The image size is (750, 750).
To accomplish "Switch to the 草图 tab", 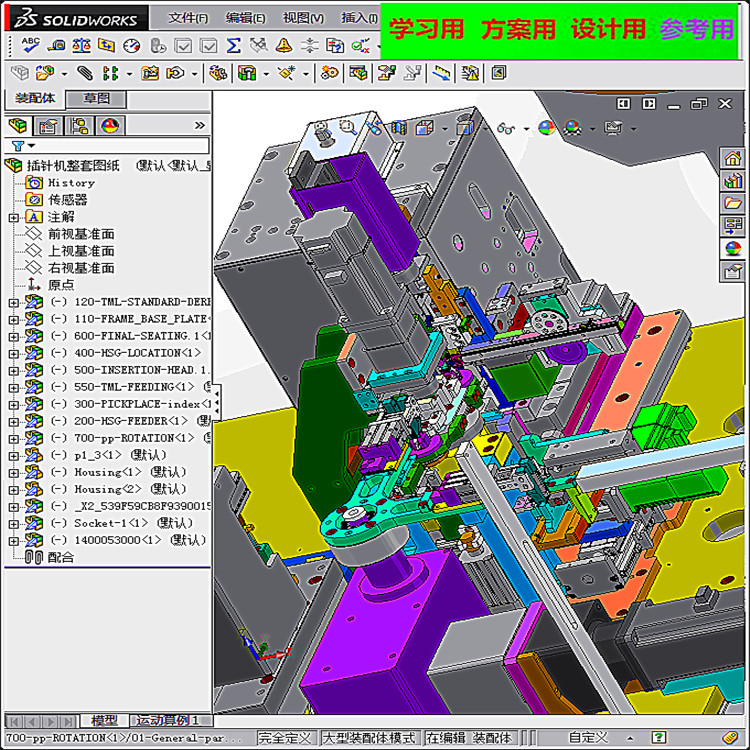I will coord(97,99).
